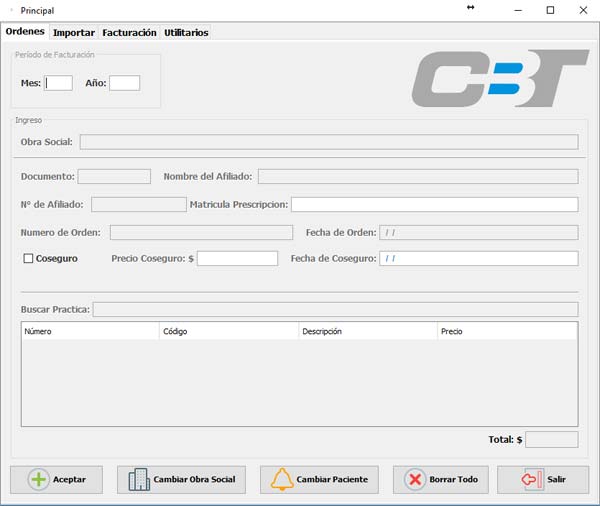Maximize the Principal window
600x506 pixels.
(x=550, y=10)
